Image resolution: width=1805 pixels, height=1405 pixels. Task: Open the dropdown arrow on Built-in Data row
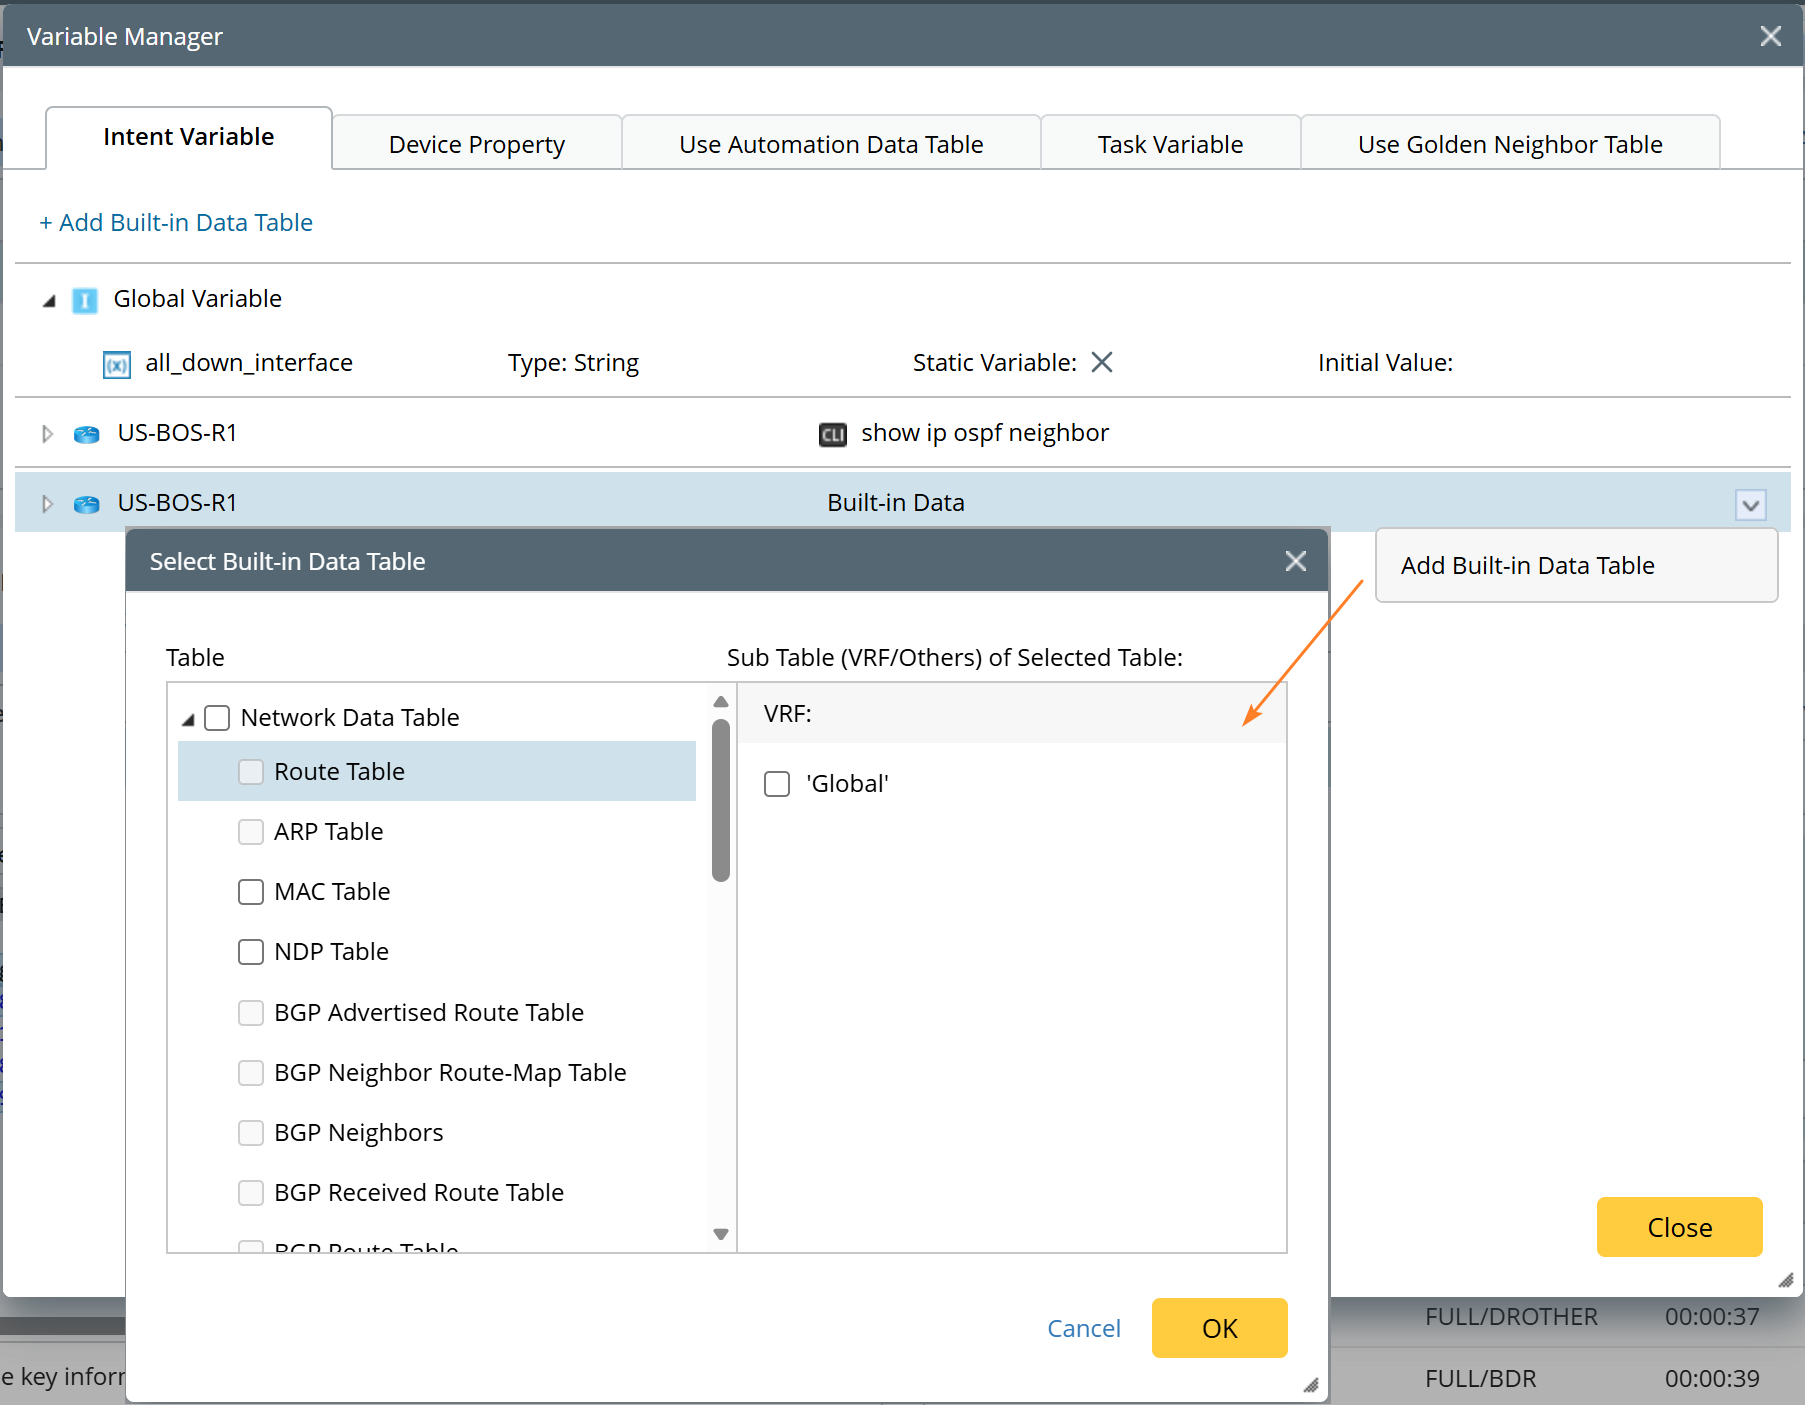pyautogui.click(x=1750, y=504)
